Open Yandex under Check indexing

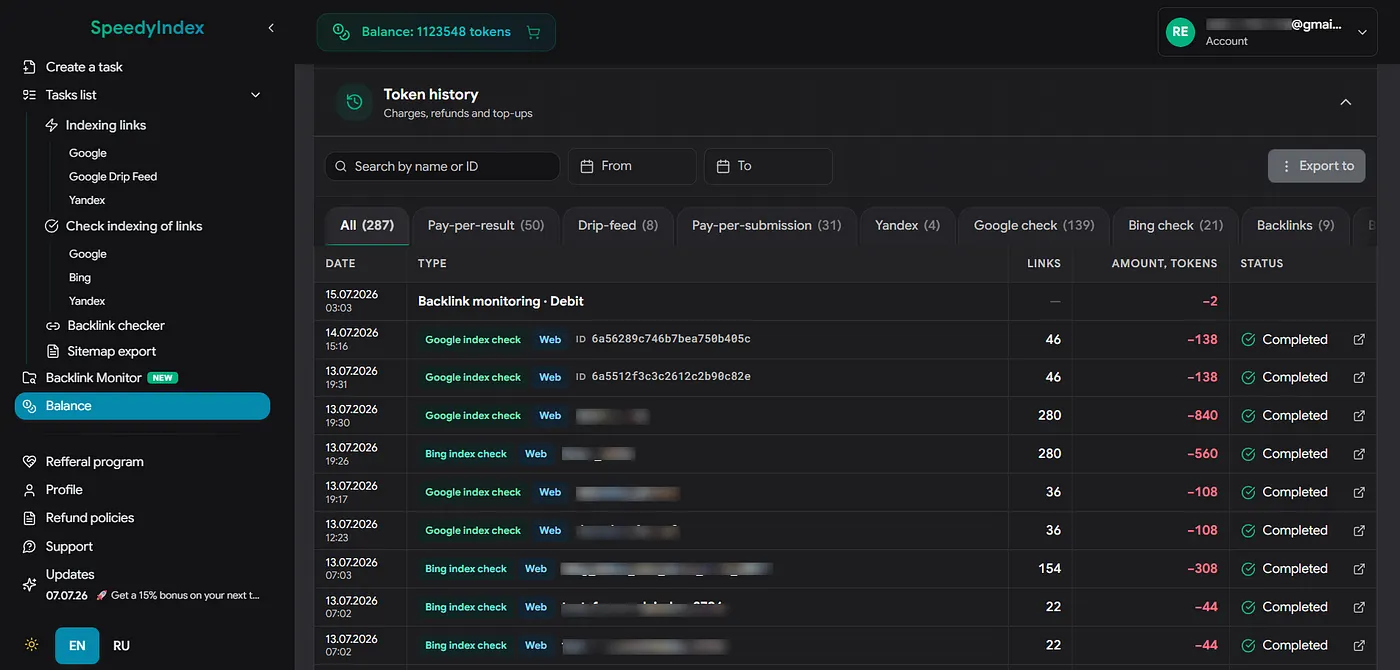87,301
